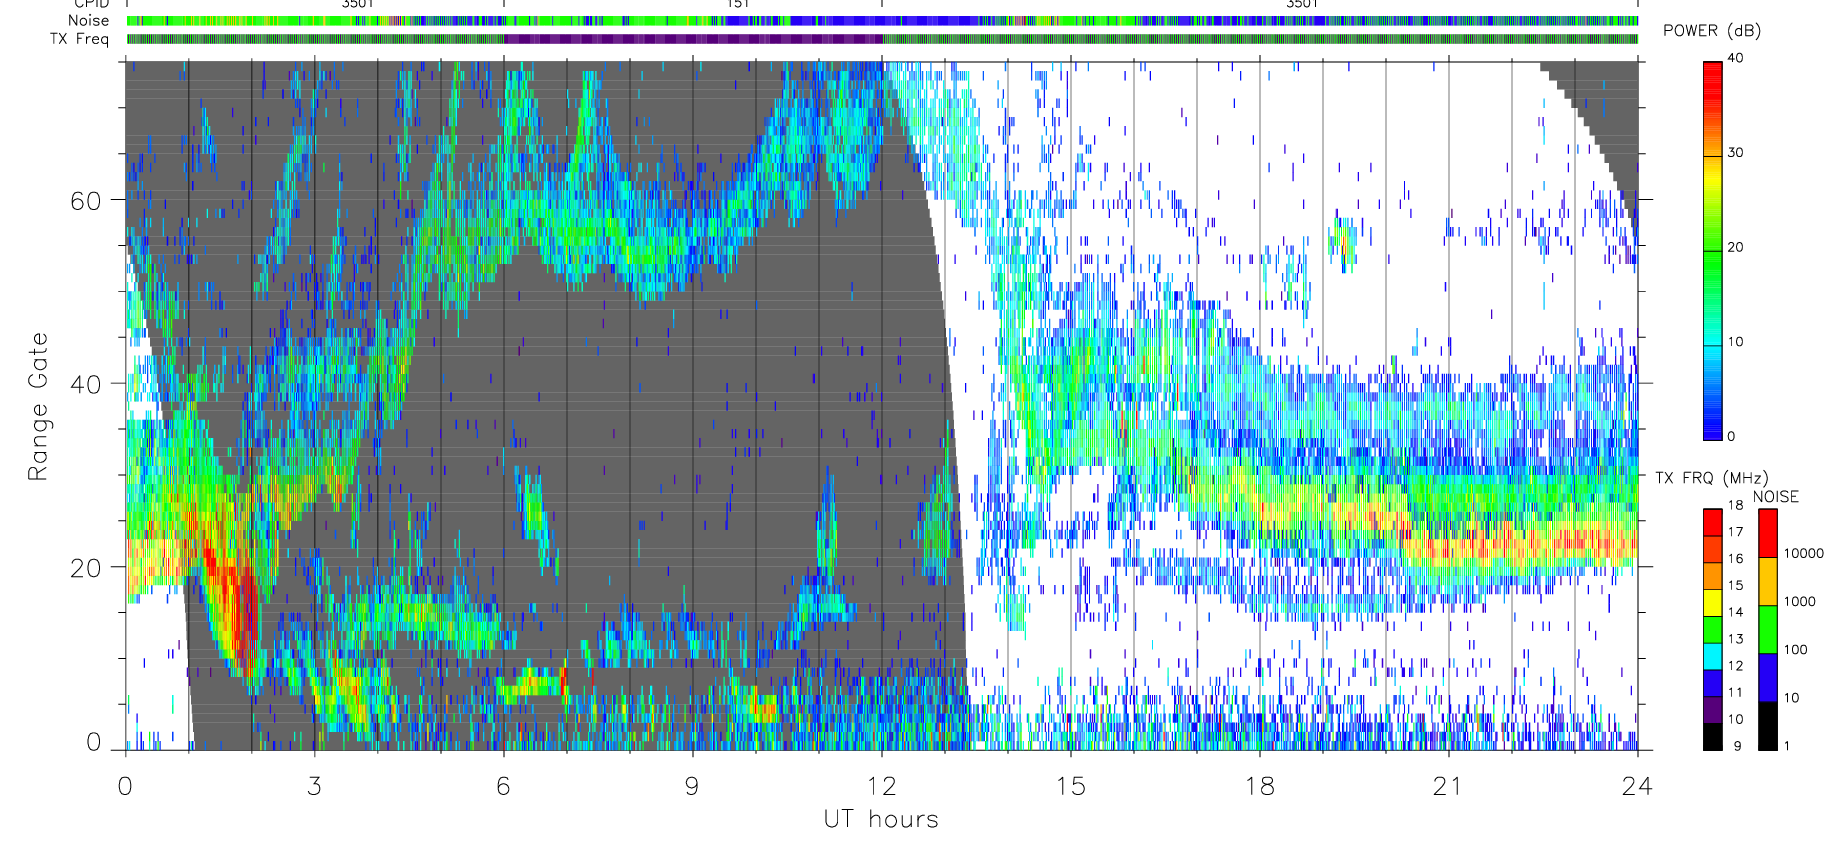Click the 6 tick label on UT axis
The image size is (1843, 850).
(503, 787)
